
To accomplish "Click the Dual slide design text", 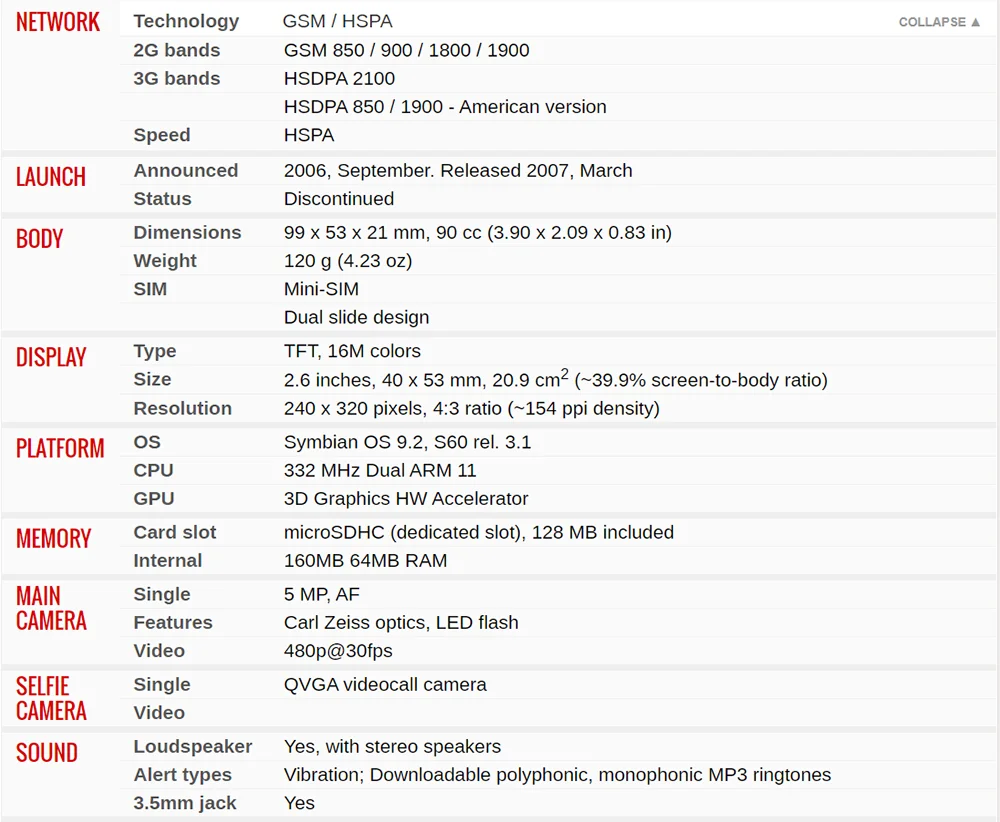I will (x=357, y=318).
